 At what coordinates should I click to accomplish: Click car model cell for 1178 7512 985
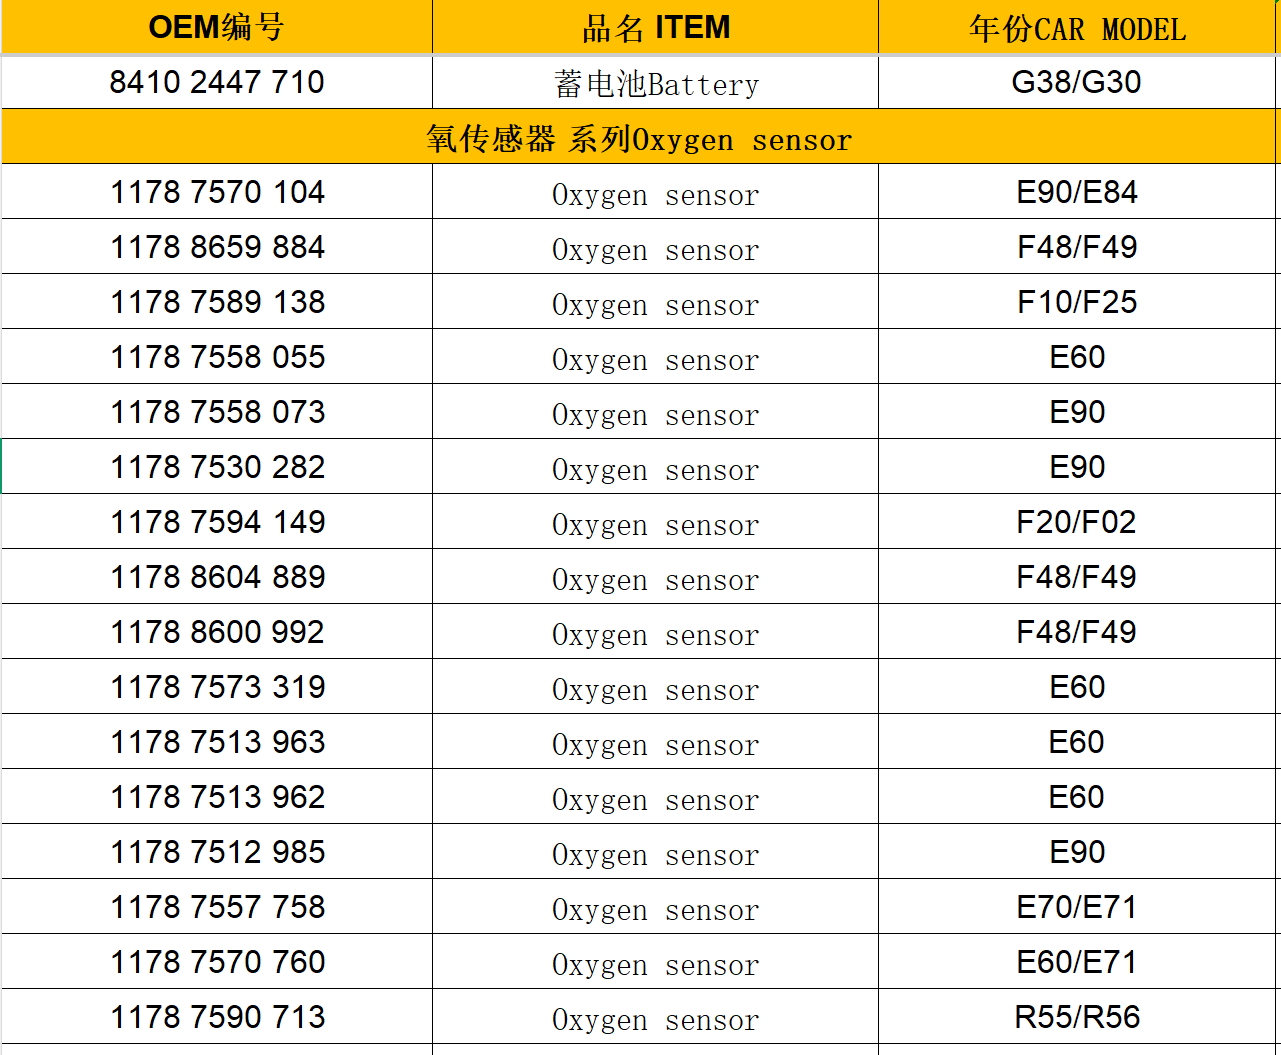click(1077, 852)
